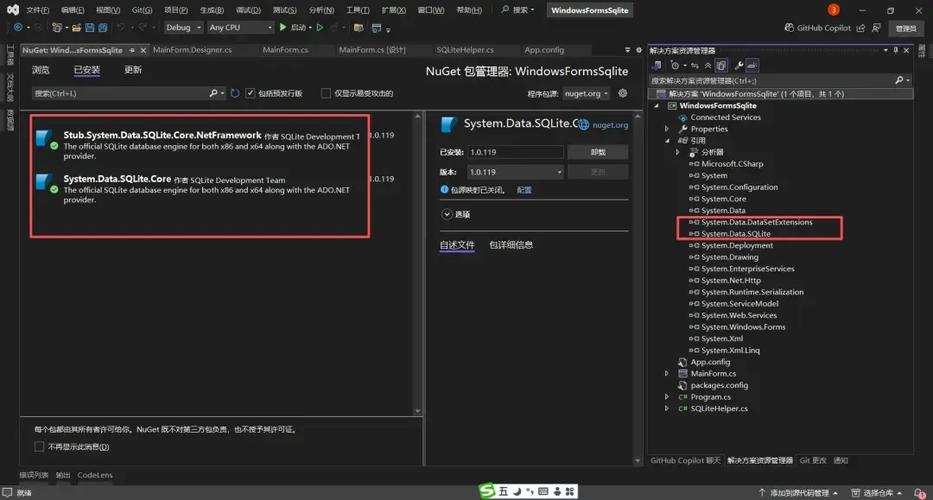Click the Sogou input method S icon
Viewport: 933px width, 500px height.
(487, 491)
